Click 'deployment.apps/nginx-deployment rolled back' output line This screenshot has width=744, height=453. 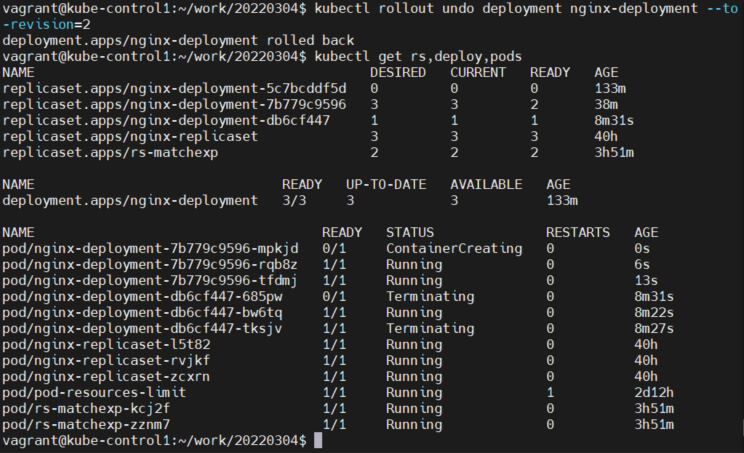(x=178, y=40)
